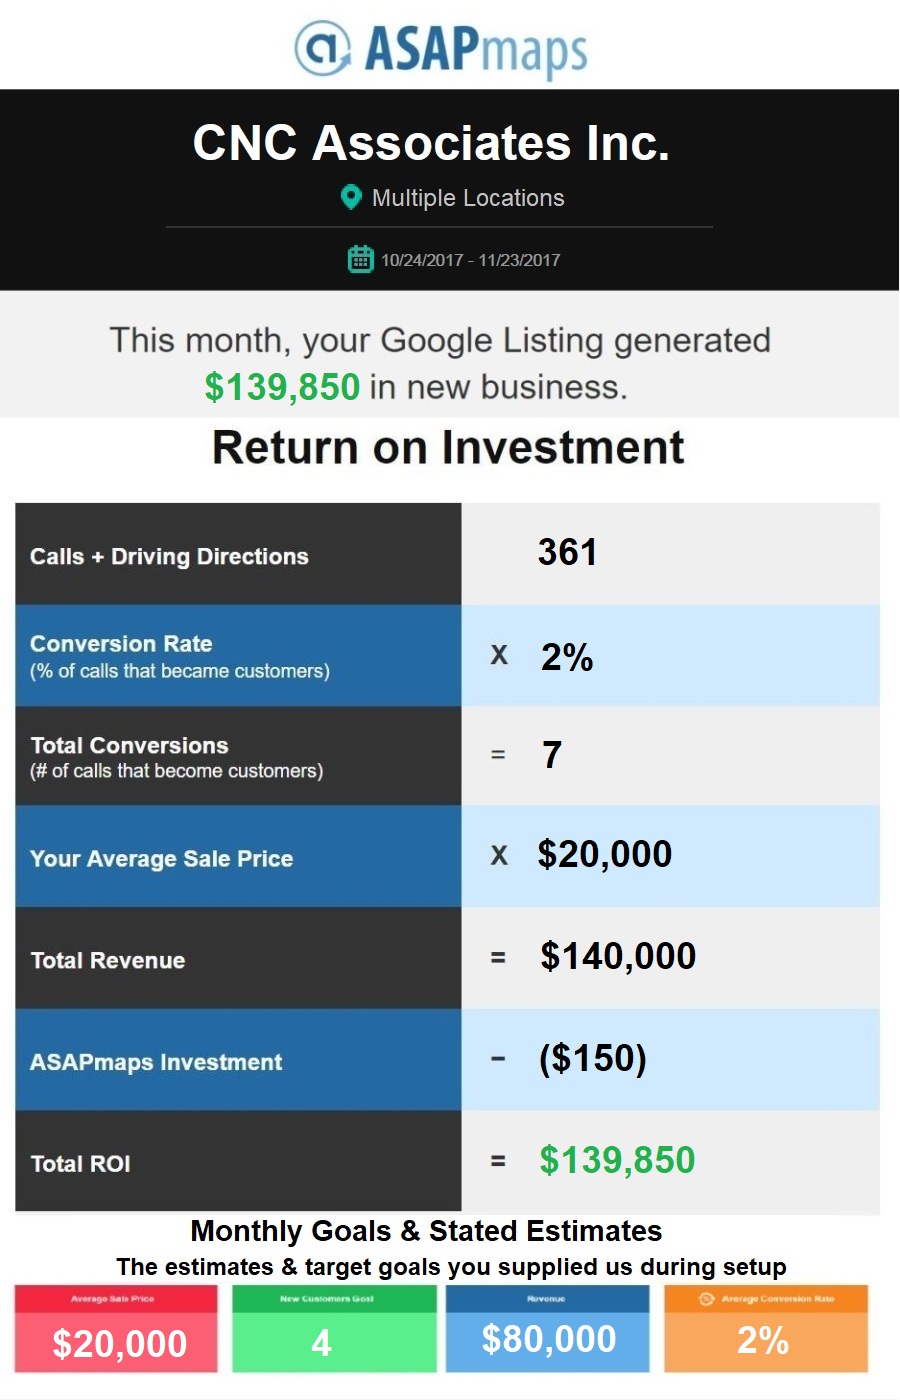Click the Average Conversion Rate card icon
900x1400 pixels.
tap(706, 1299)
